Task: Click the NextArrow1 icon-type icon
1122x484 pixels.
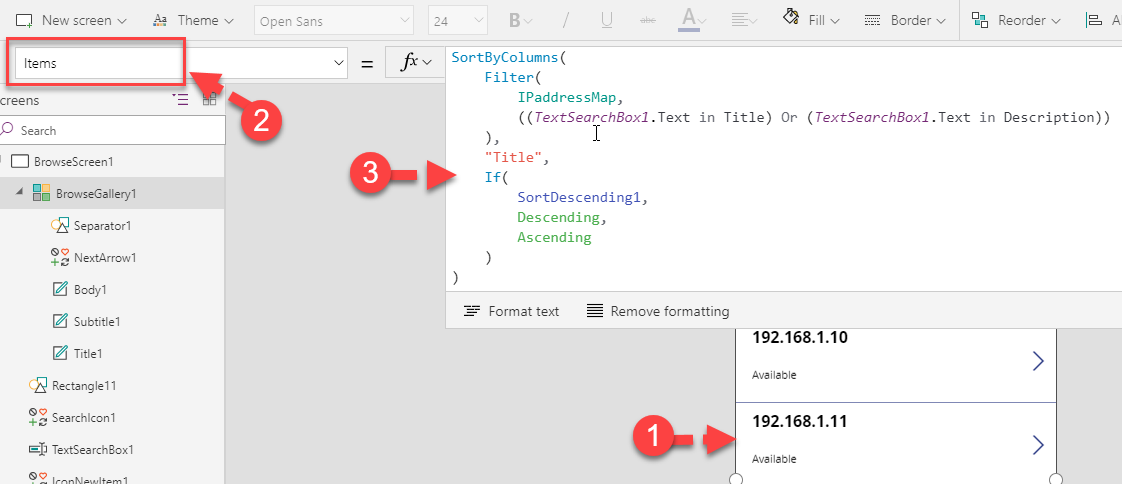Action: click(x=59, y=257)
